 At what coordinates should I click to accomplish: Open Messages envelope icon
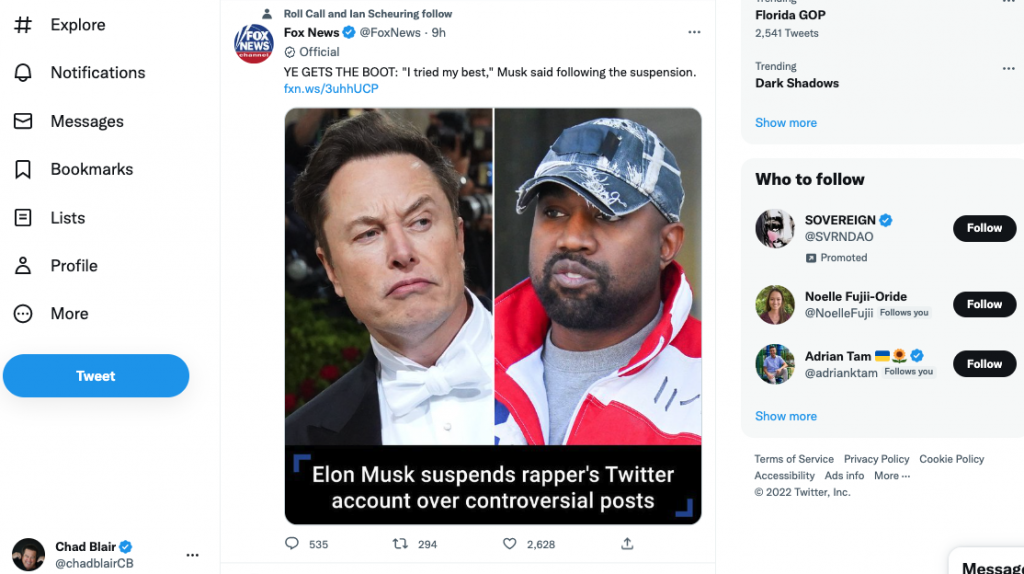click(23, 121)
